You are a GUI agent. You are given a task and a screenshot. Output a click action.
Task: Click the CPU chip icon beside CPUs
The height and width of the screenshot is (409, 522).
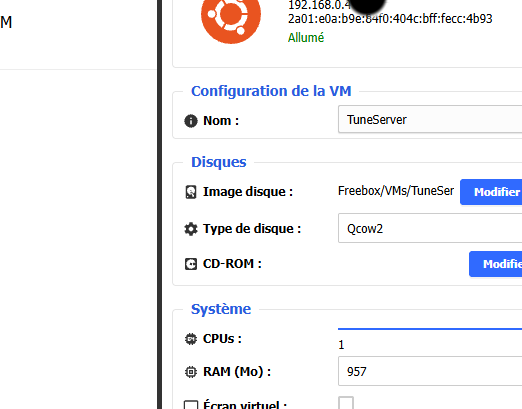click(x=191, y=339)
